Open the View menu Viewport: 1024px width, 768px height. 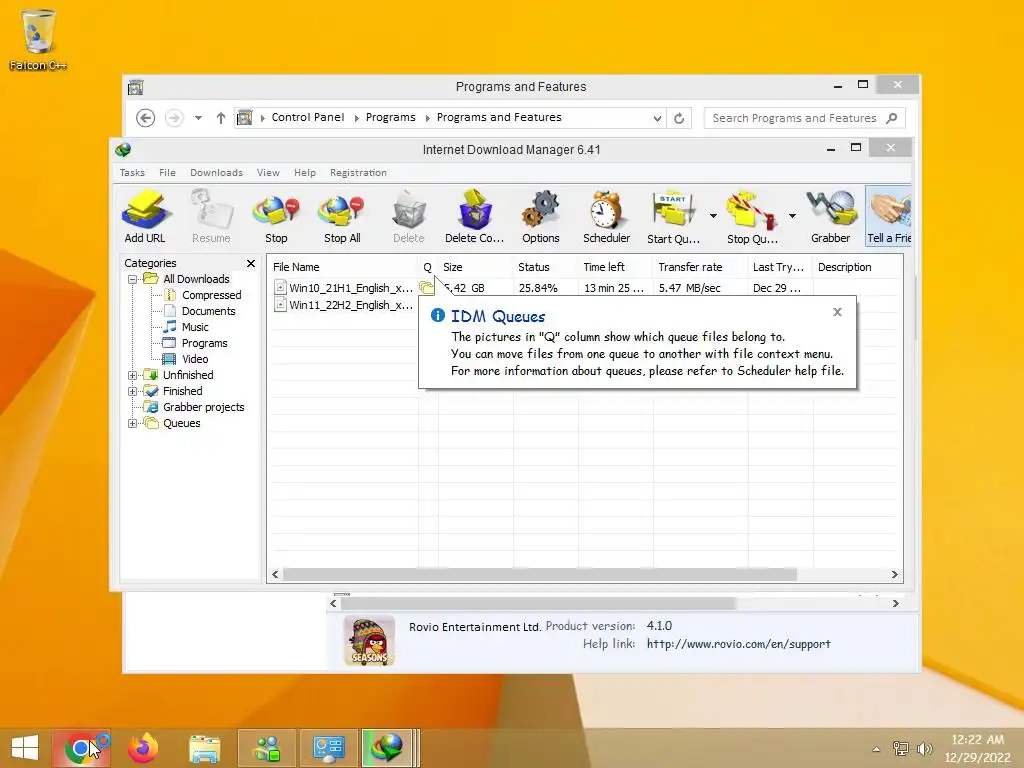click(268, 172)
